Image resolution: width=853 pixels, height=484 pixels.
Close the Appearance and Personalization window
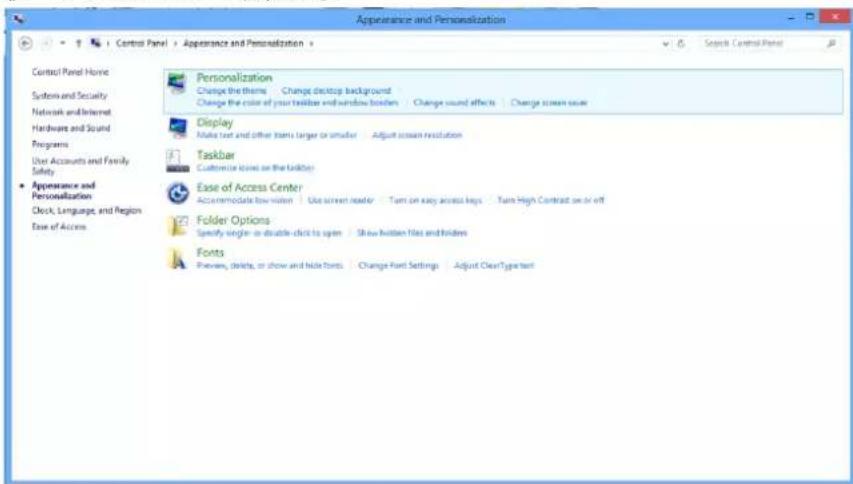[x=835, y=17]
